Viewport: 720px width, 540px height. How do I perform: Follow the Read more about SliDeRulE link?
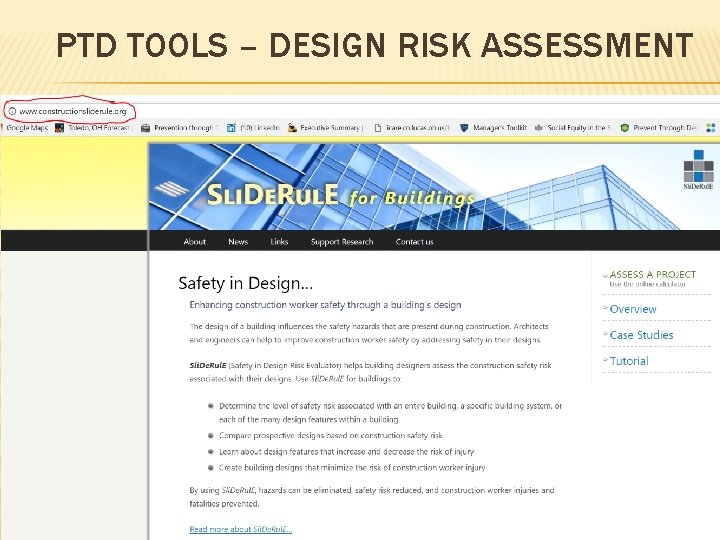241,529
